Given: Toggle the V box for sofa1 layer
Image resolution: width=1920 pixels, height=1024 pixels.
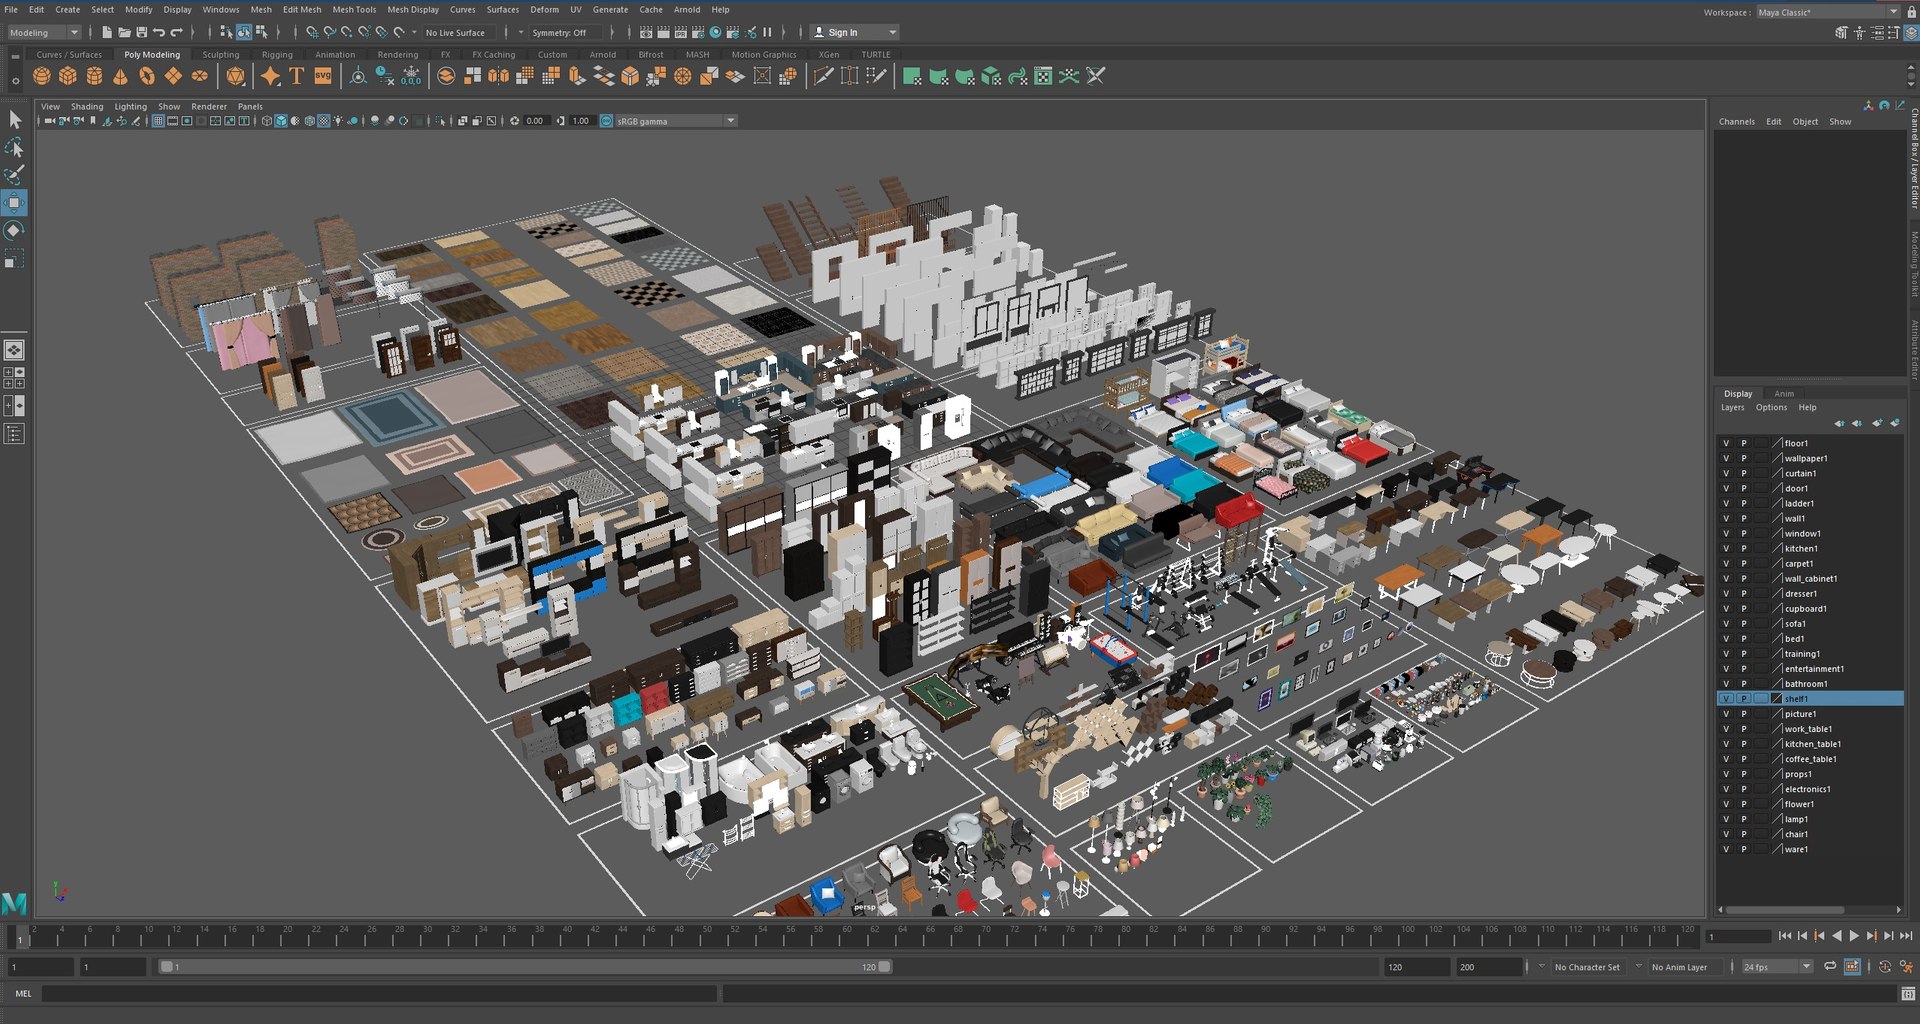Looking at the screenshot, I should point(1726,623).
